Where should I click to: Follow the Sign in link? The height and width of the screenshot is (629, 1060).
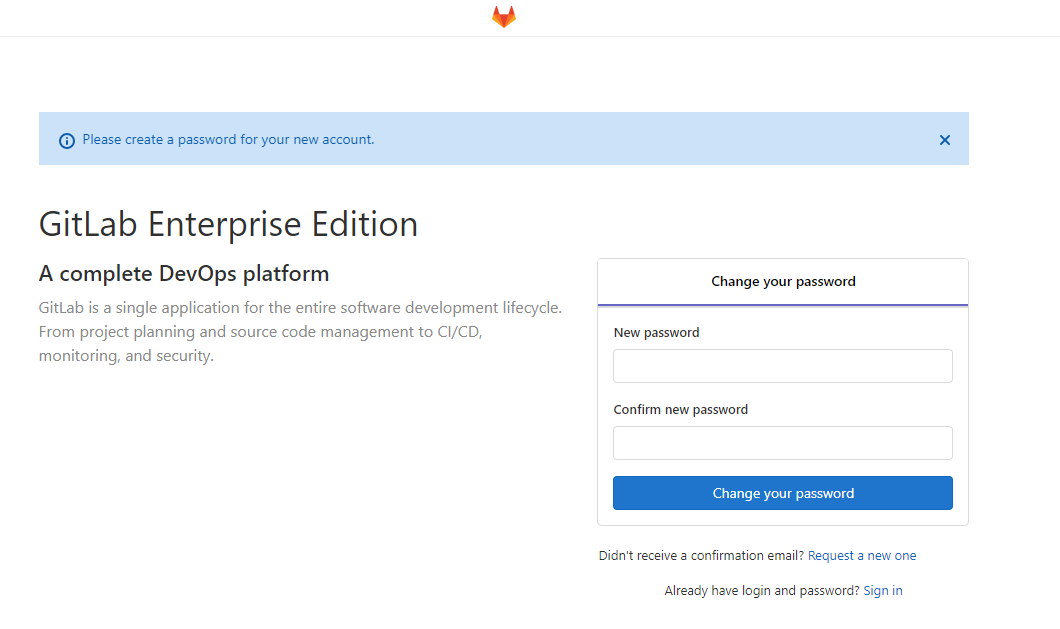pyautogui.click(x=882, y=591)
